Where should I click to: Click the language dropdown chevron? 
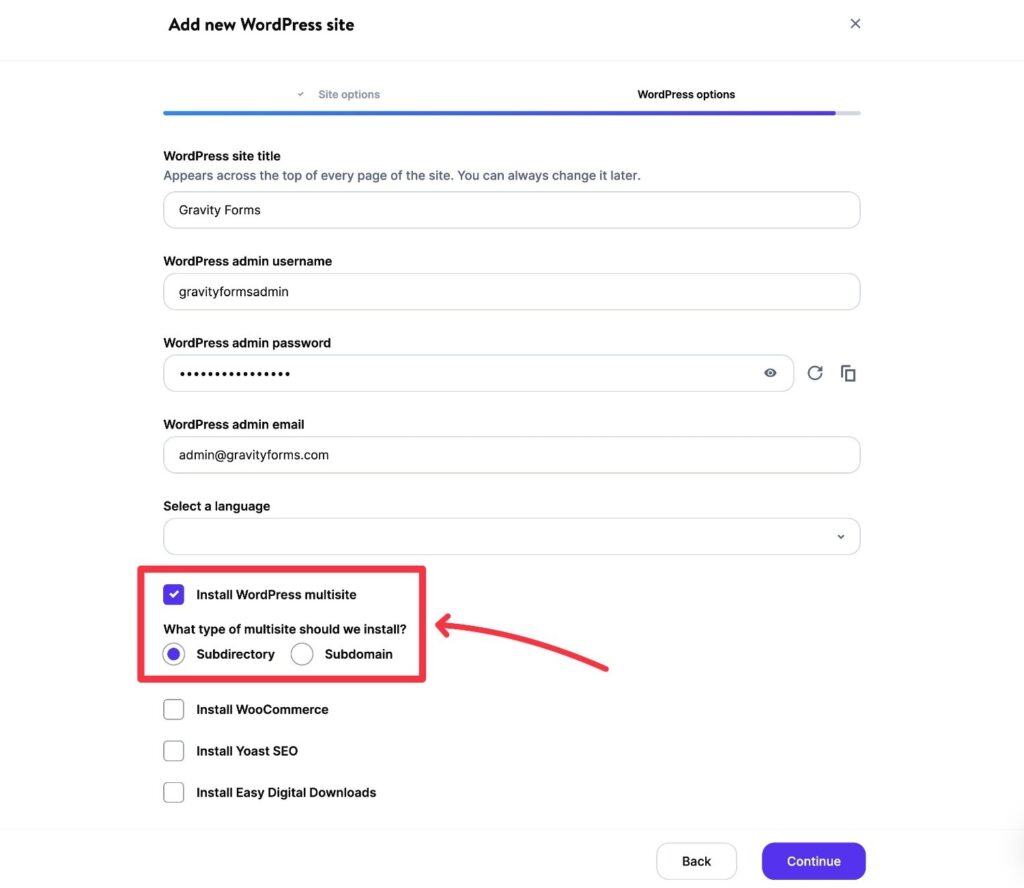click(x=840, y=536)
